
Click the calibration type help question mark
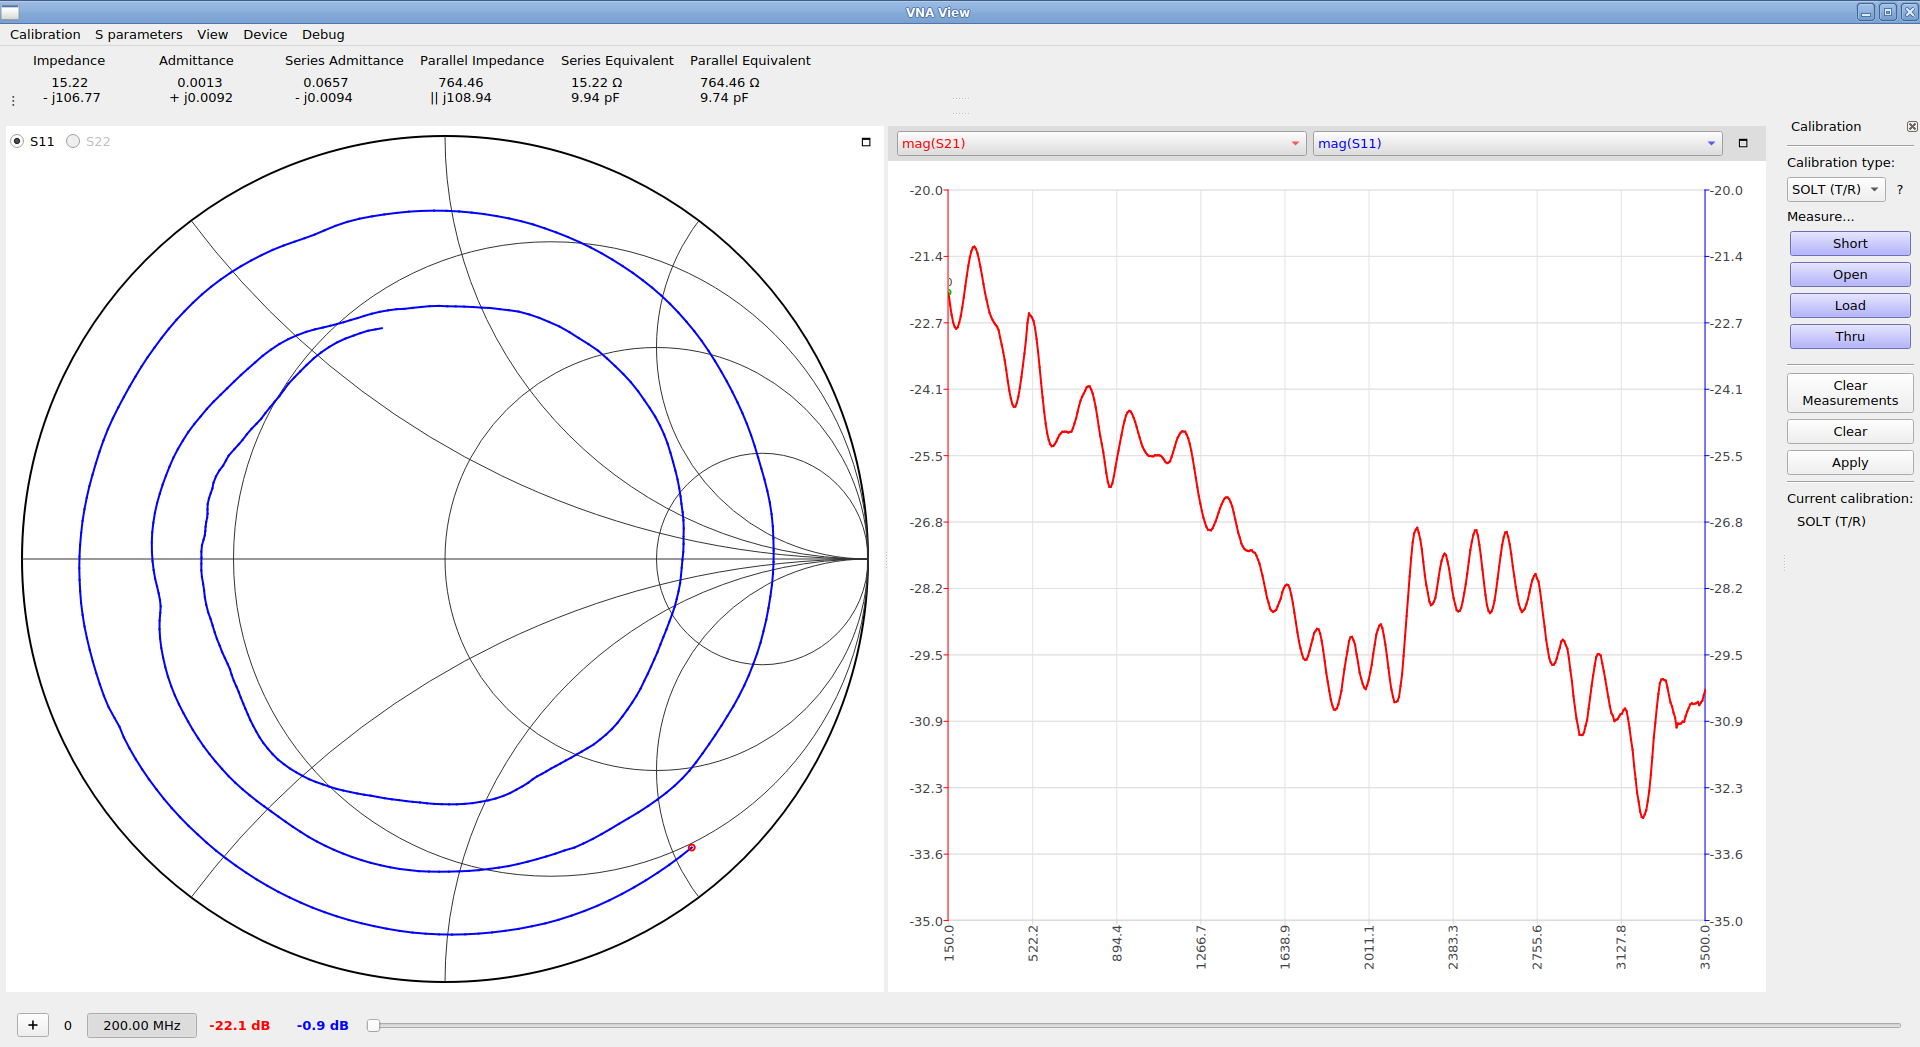(1900, 189)
